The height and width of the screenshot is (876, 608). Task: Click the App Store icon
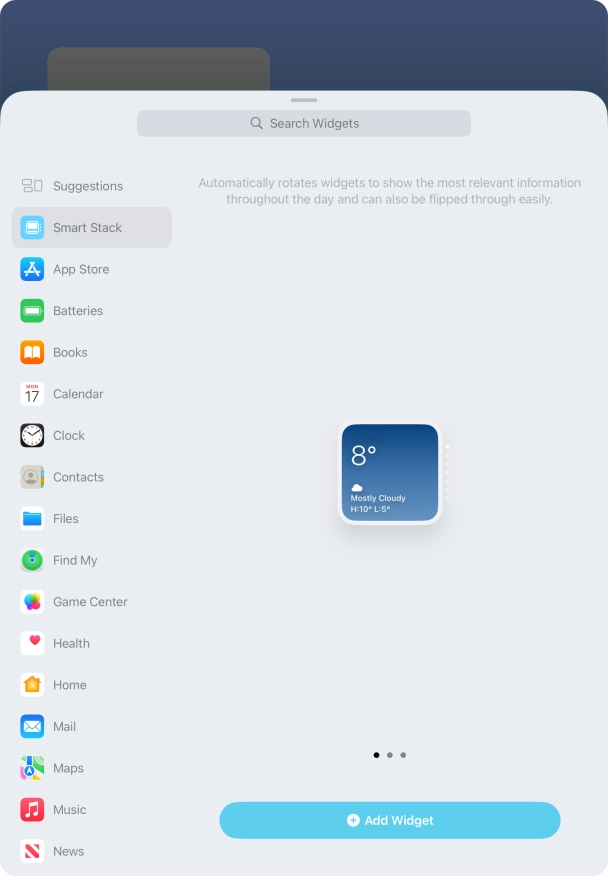tap(32, 269)
